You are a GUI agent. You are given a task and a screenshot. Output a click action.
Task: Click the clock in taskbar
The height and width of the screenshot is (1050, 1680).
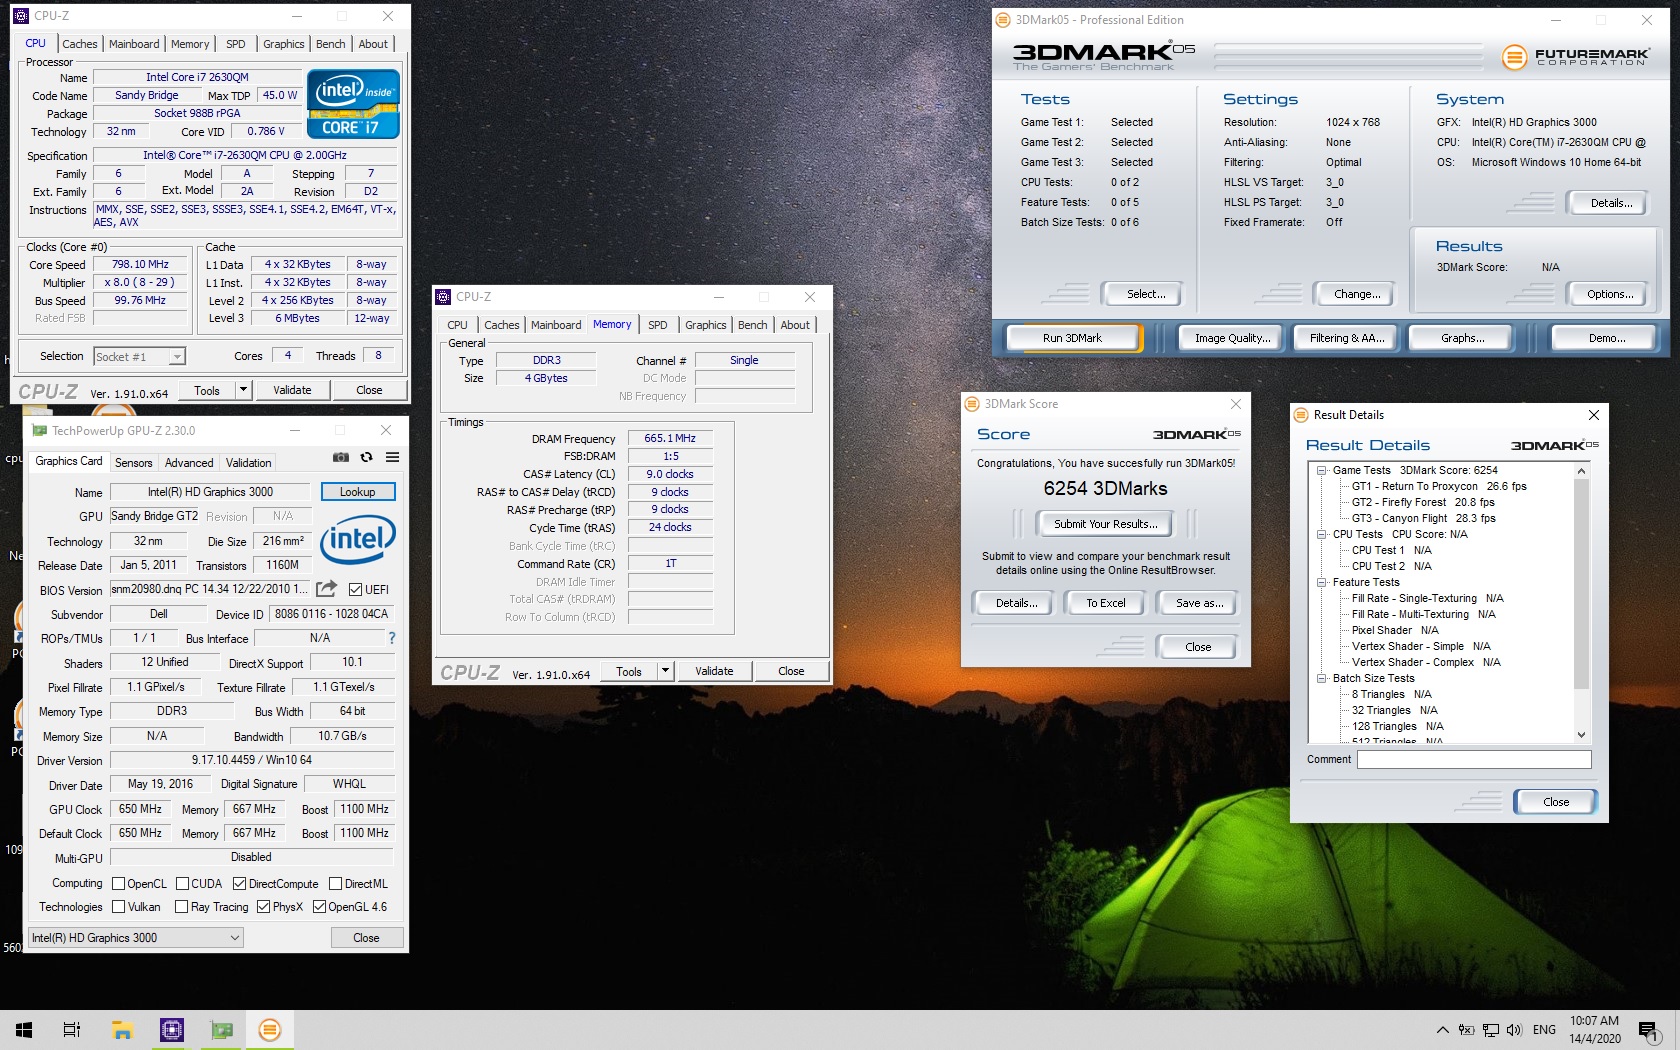coord(1594,1030)
